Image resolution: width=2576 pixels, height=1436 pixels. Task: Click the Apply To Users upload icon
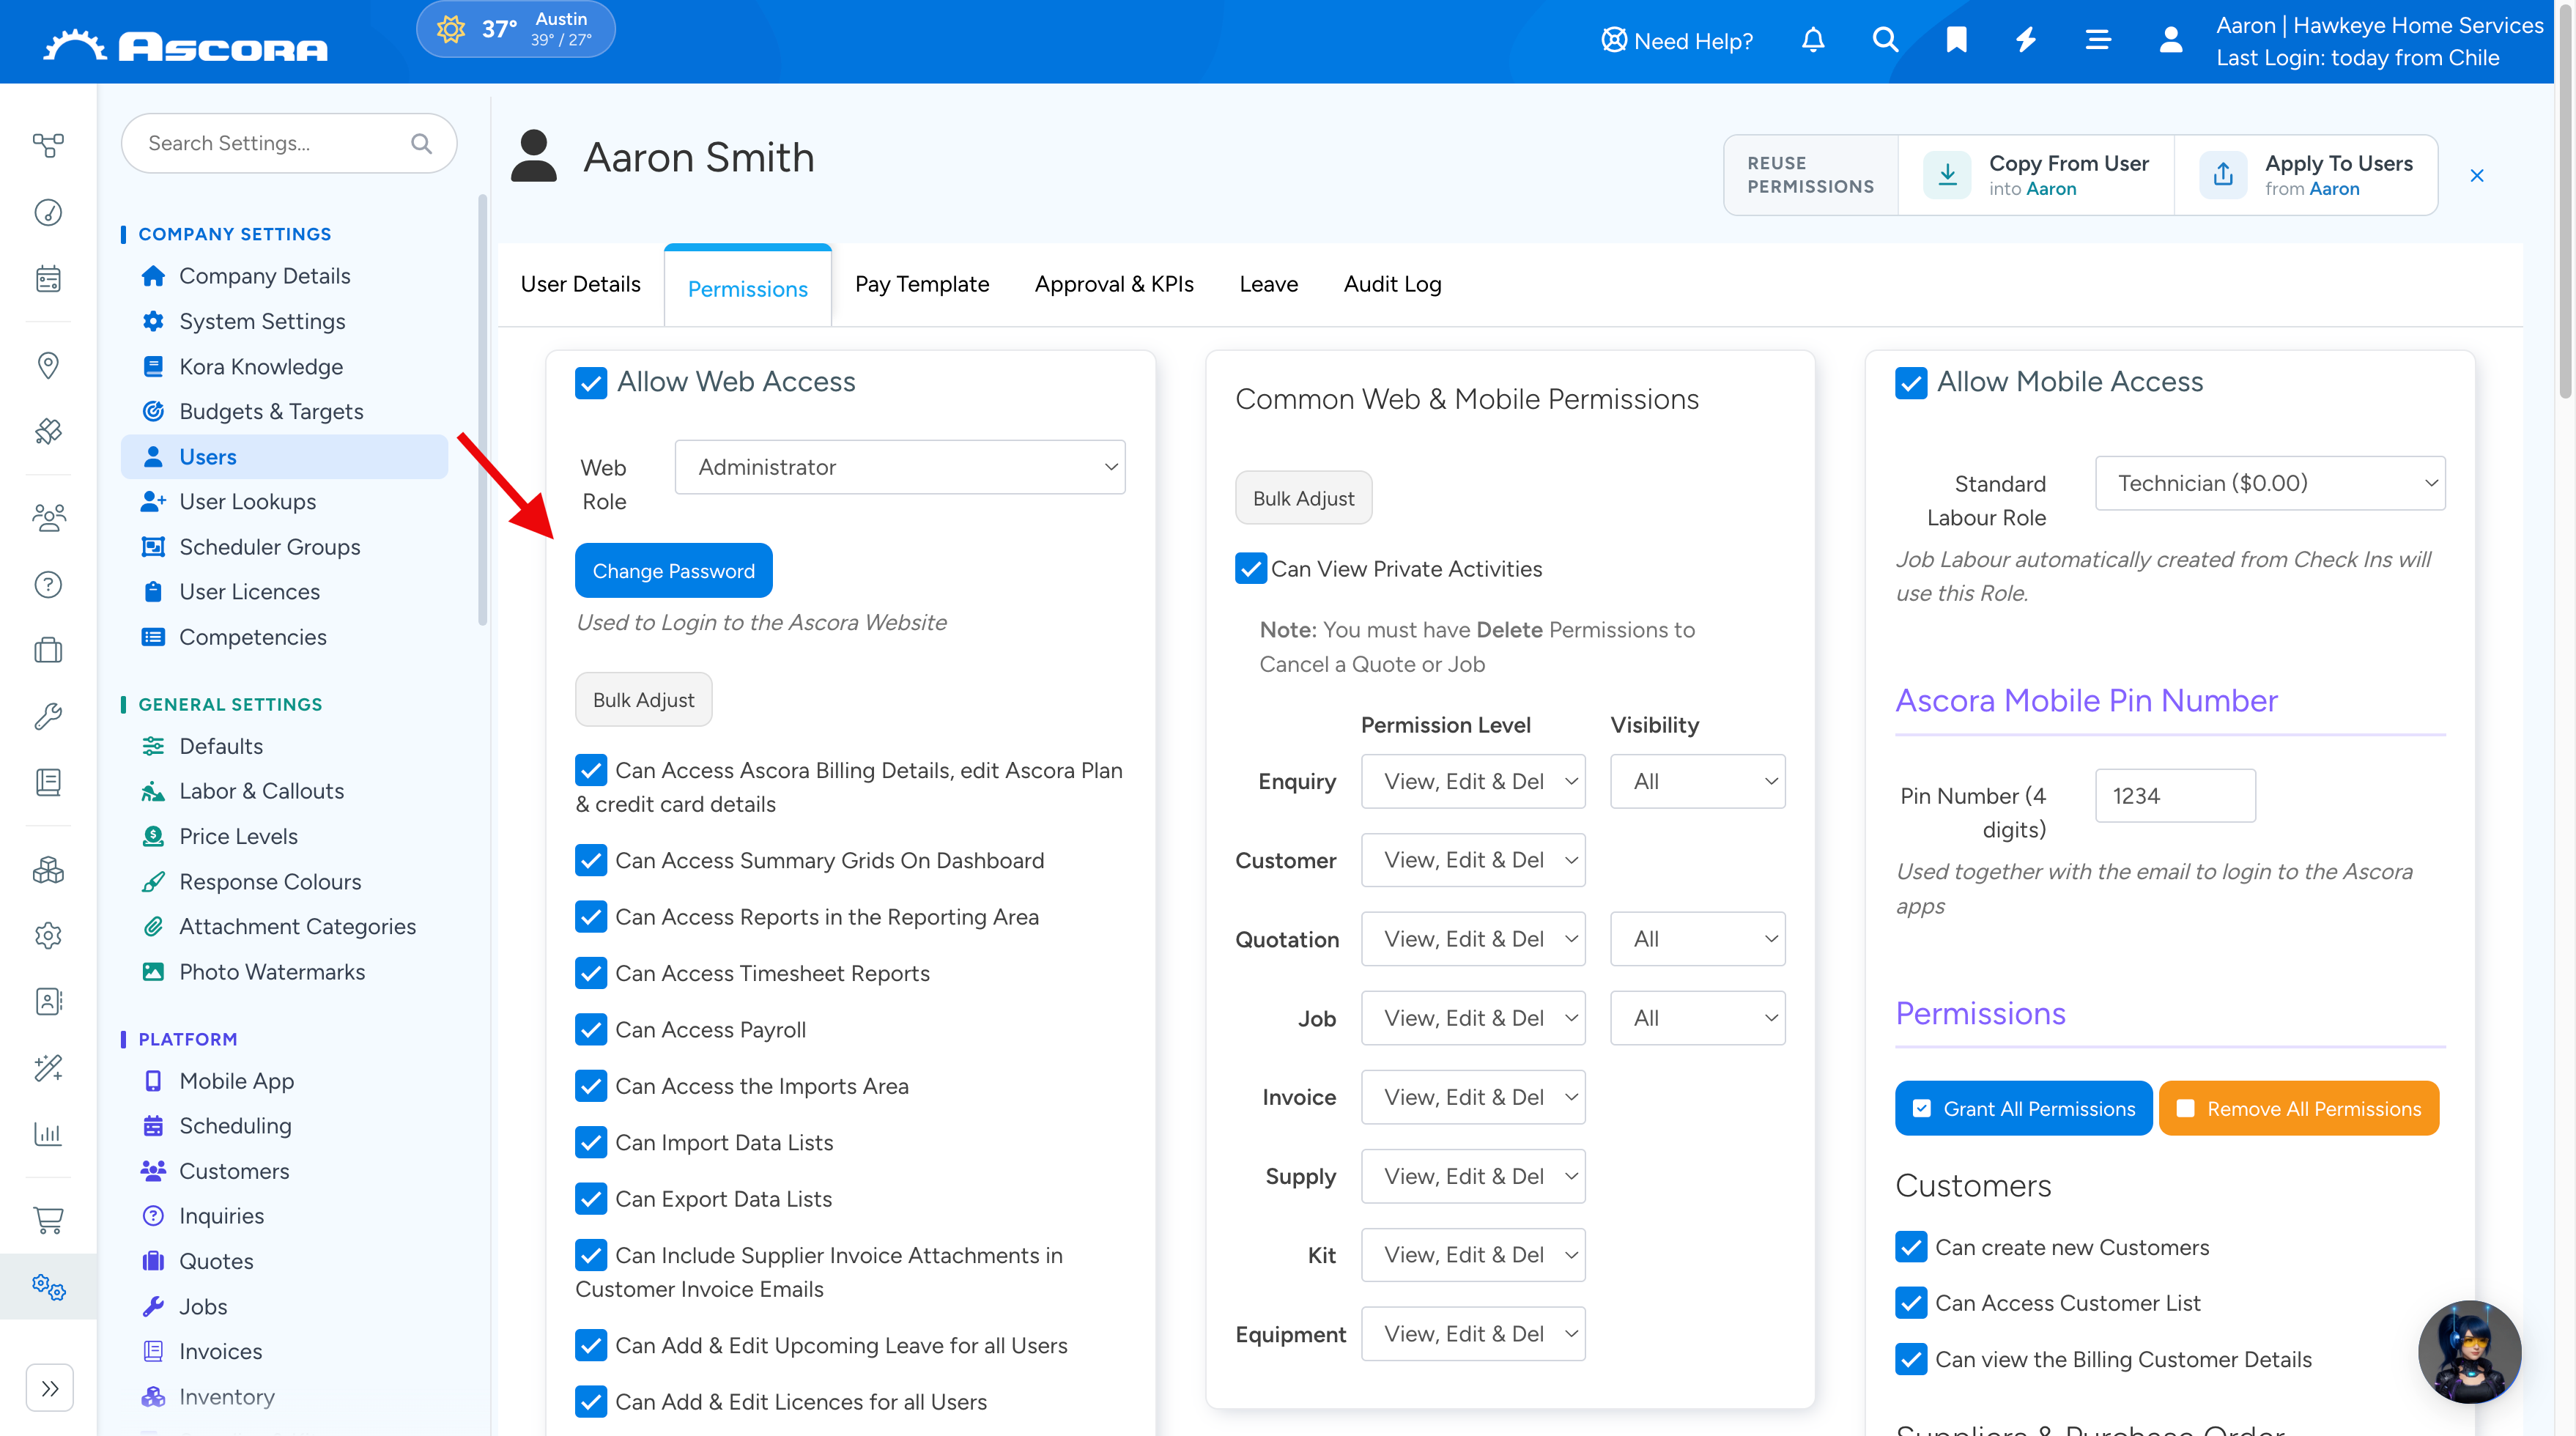2223,175
